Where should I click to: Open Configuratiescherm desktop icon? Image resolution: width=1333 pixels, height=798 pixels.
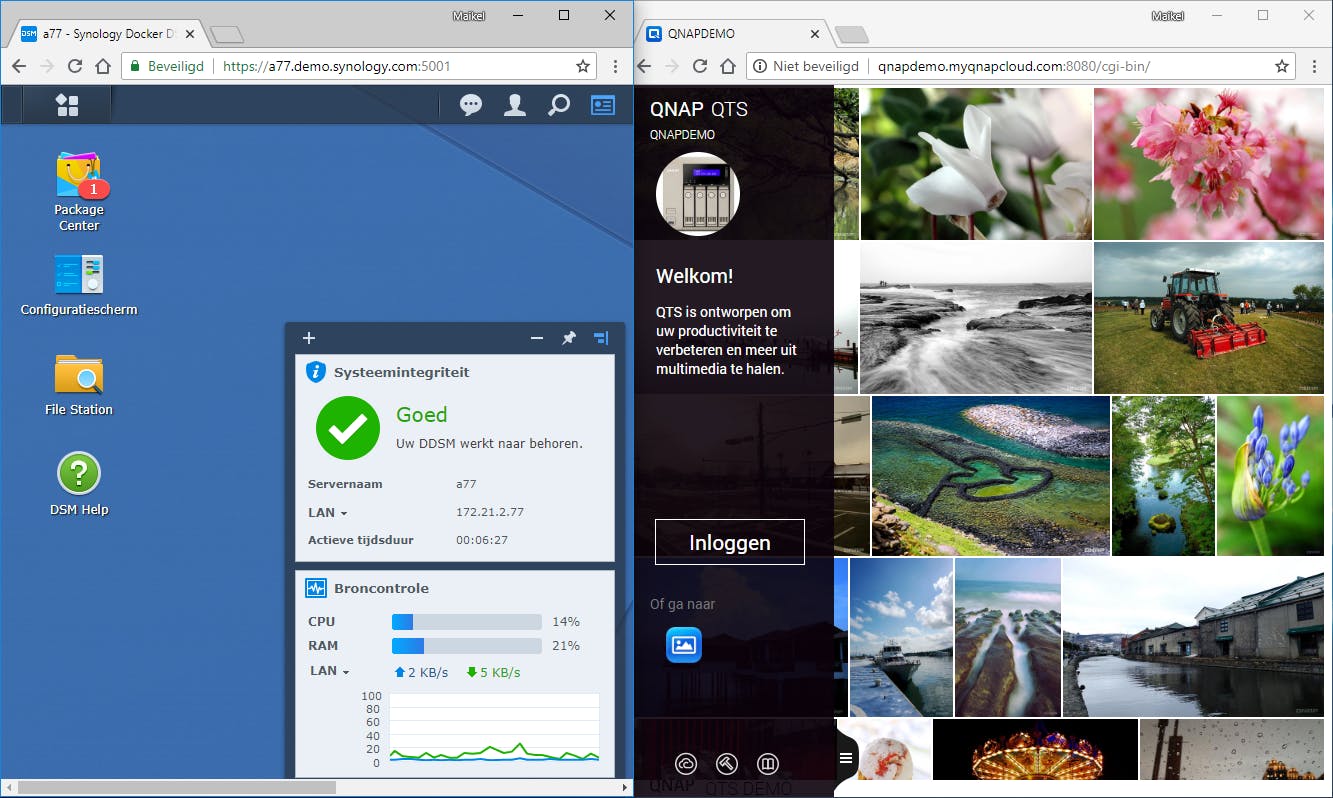click(x=79, y=285)
